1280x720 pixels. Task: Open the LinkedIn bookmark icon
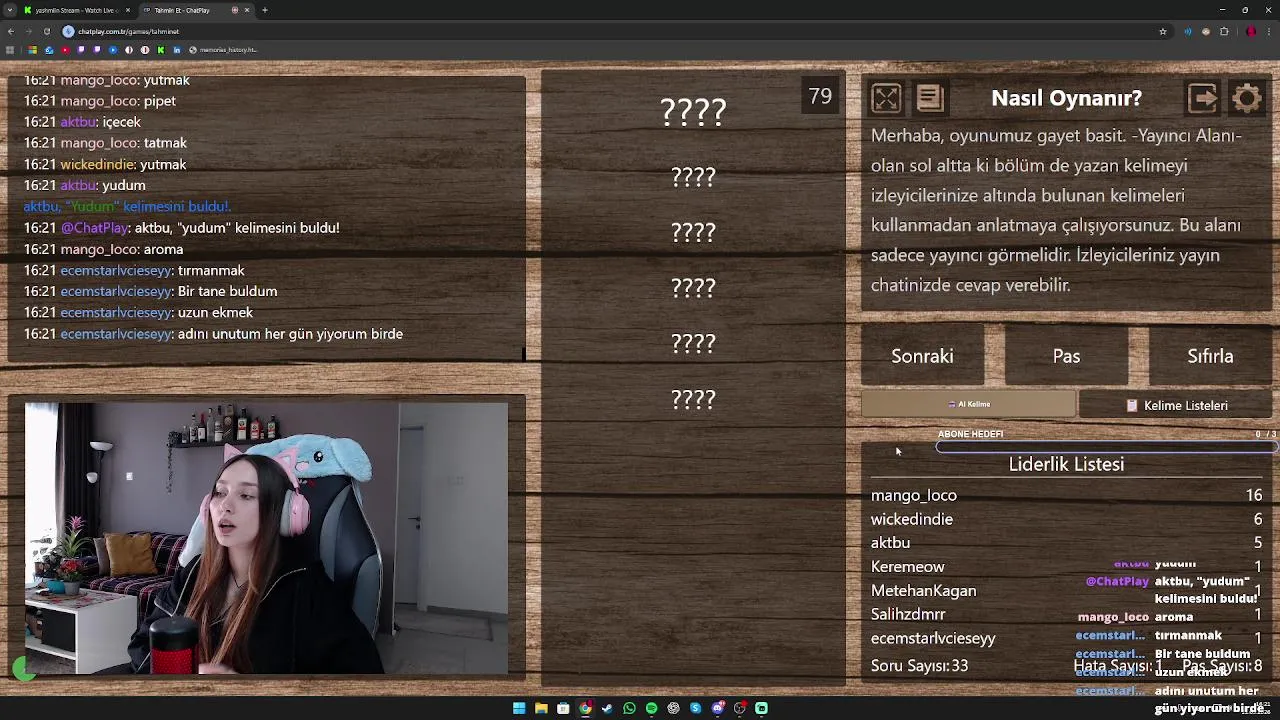[x=177, y=50]
